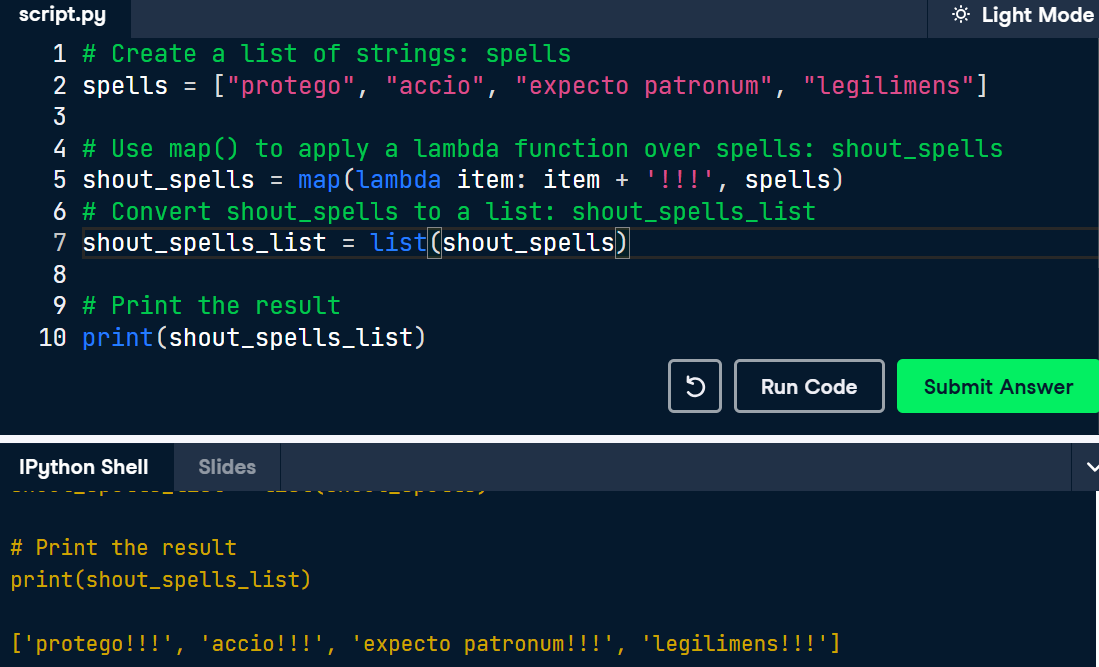This screenshot has width=1099, height=667.
Task: Click the print keyword in line 10
Action: pos(118,338)
